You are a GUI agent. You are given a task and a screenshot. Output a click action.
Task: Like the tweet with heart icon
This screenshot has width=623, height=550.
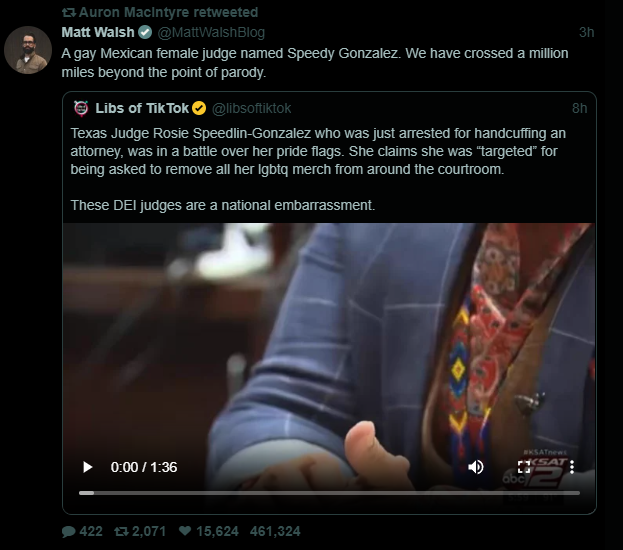(184, 531)
